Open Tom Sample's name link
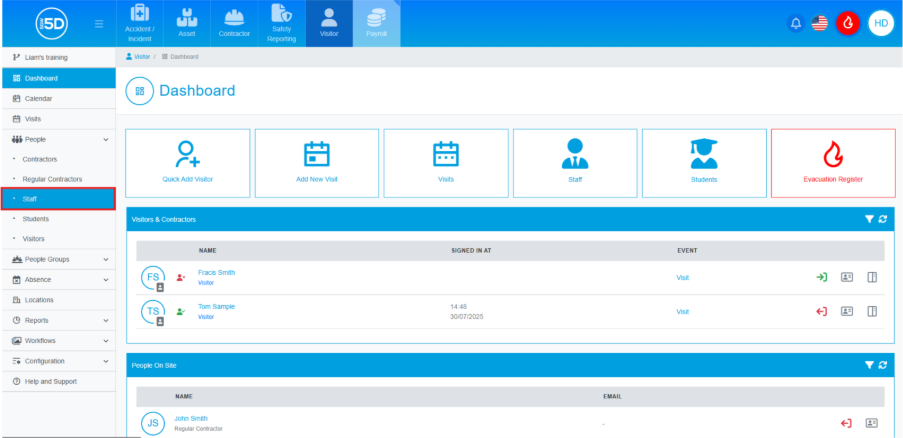Screen dimensions: 903x438 click(216, 306)
